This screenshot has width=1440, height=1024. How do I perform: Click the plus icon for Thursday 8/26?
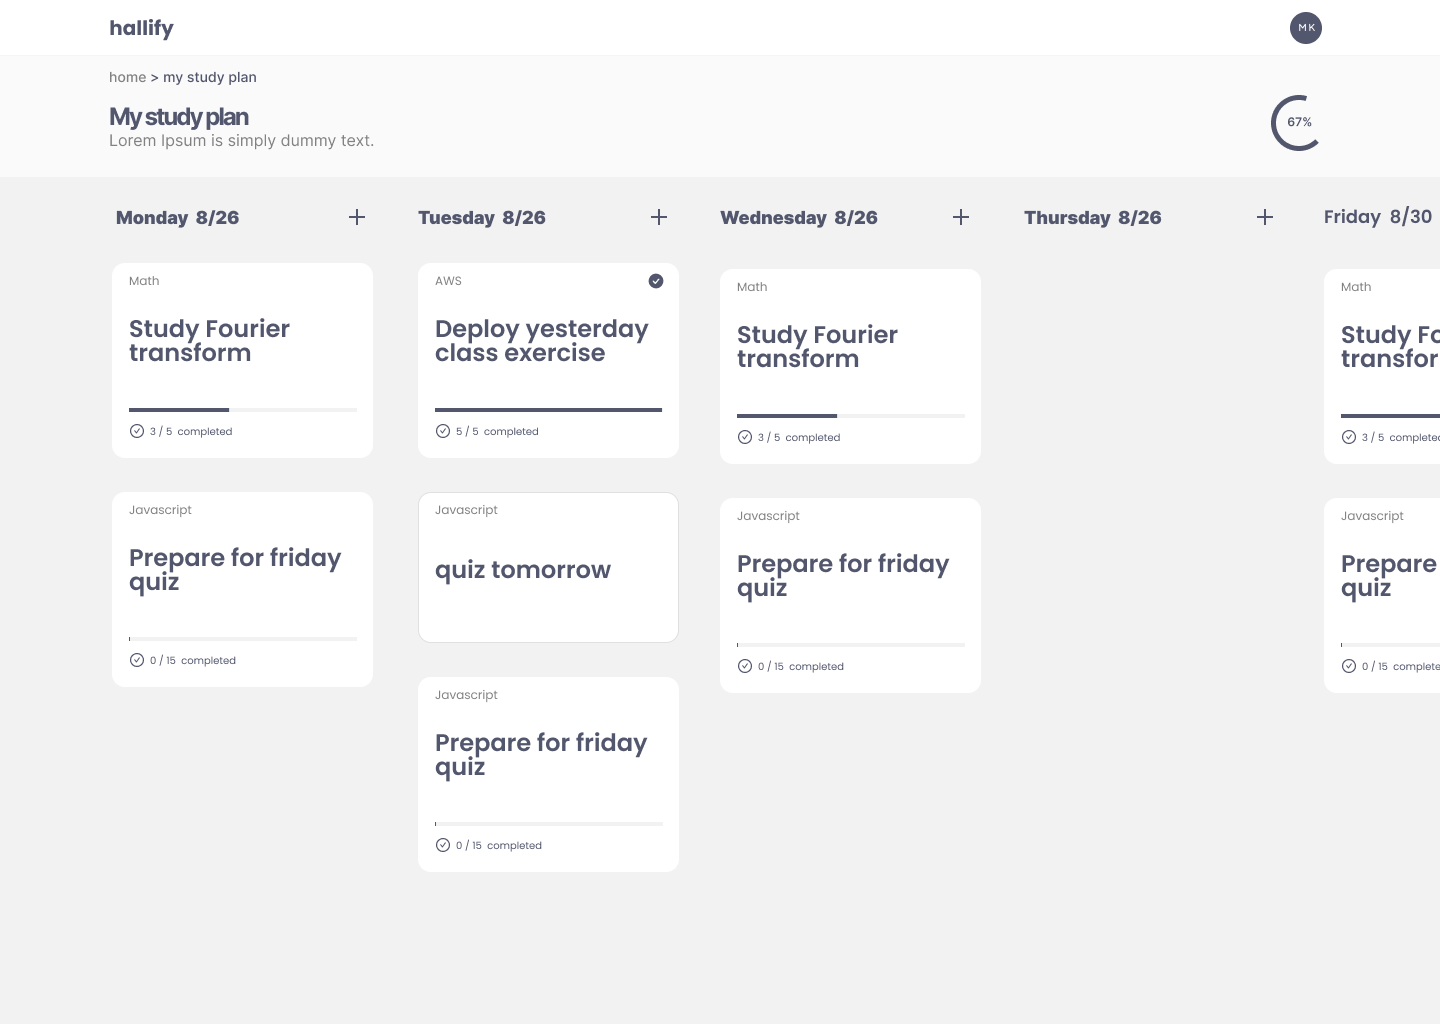point(1265,217)
